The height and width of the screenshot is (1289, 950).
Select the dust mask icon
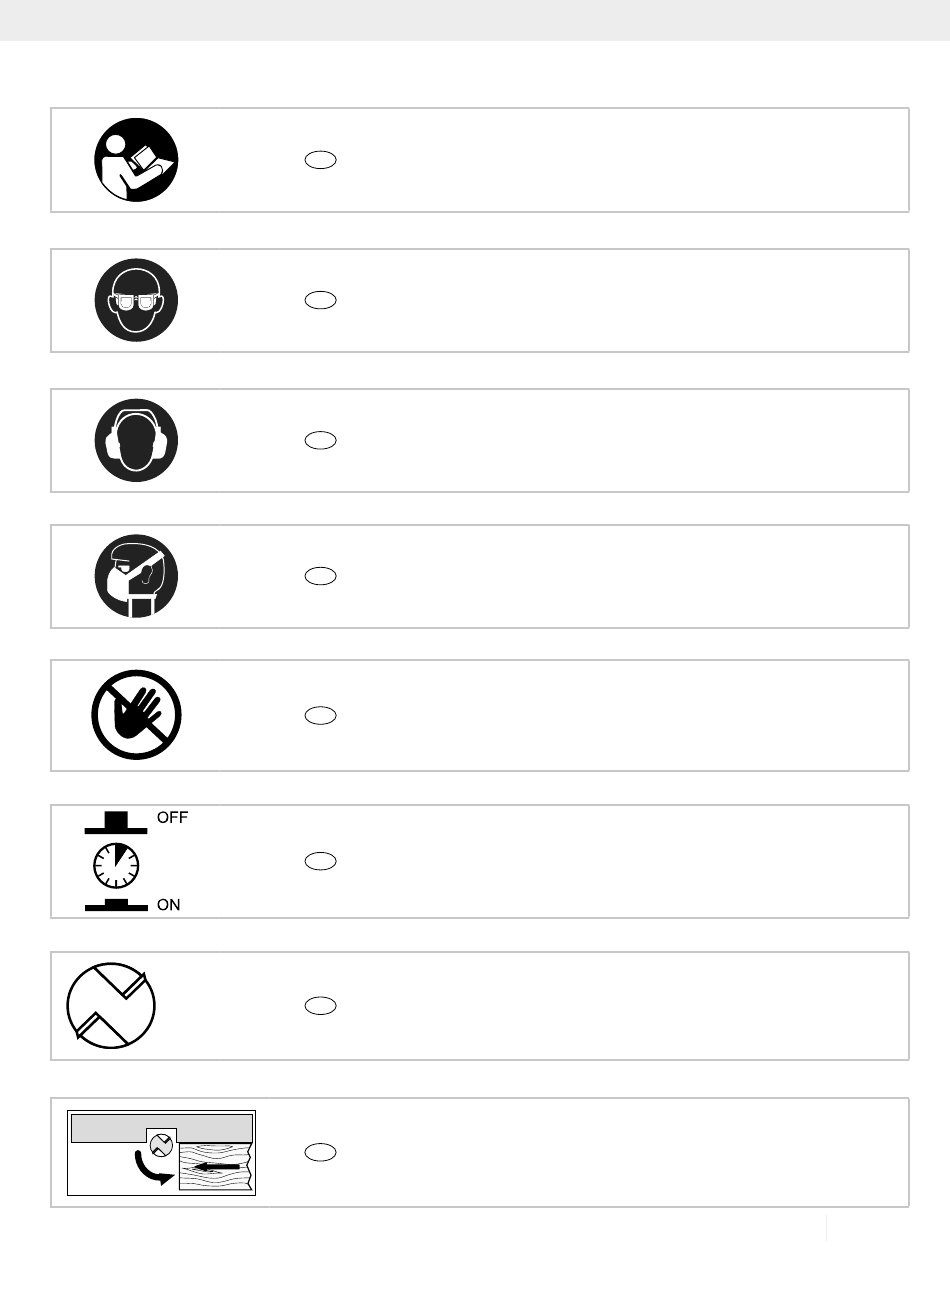click(136, 576)
